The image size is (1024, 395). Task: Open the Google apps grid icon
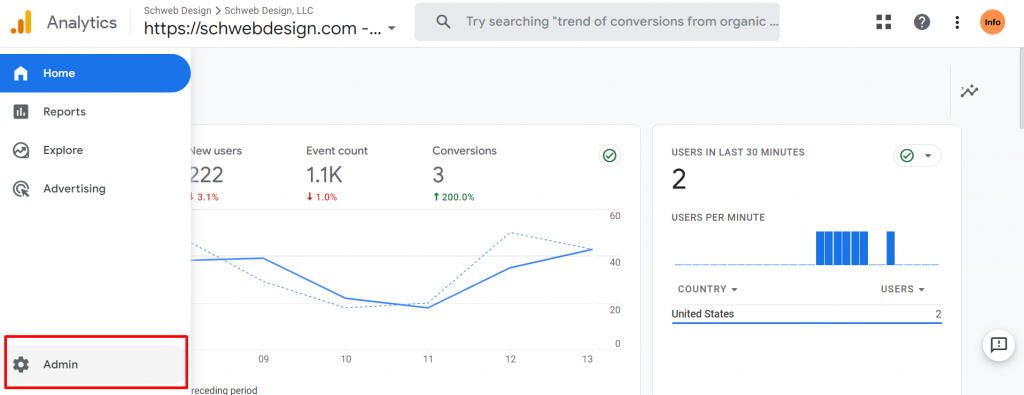point(884,22)
